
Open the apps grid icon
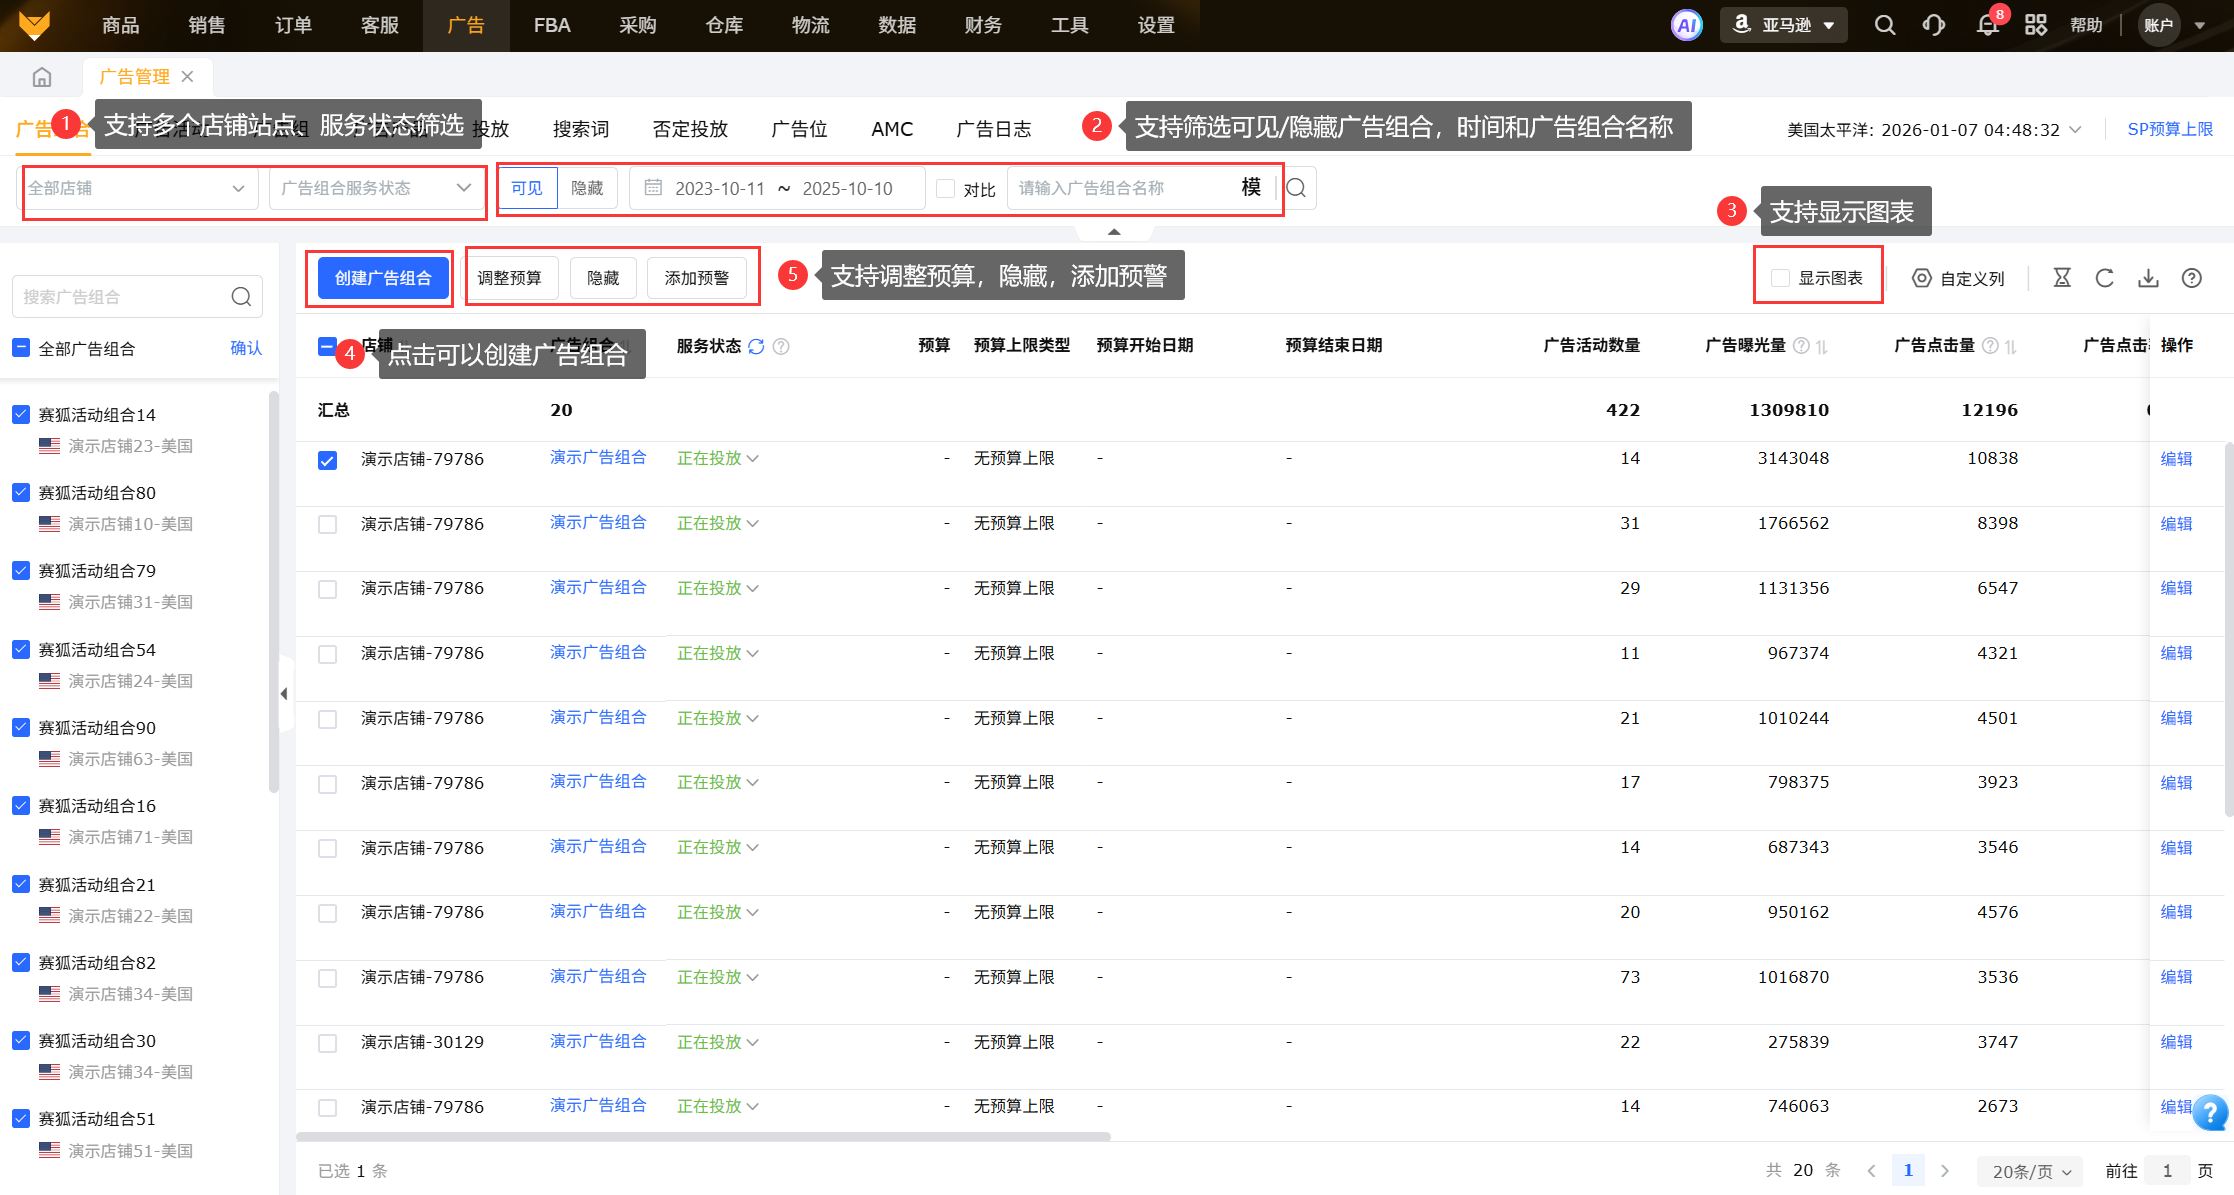[2036, 25]
